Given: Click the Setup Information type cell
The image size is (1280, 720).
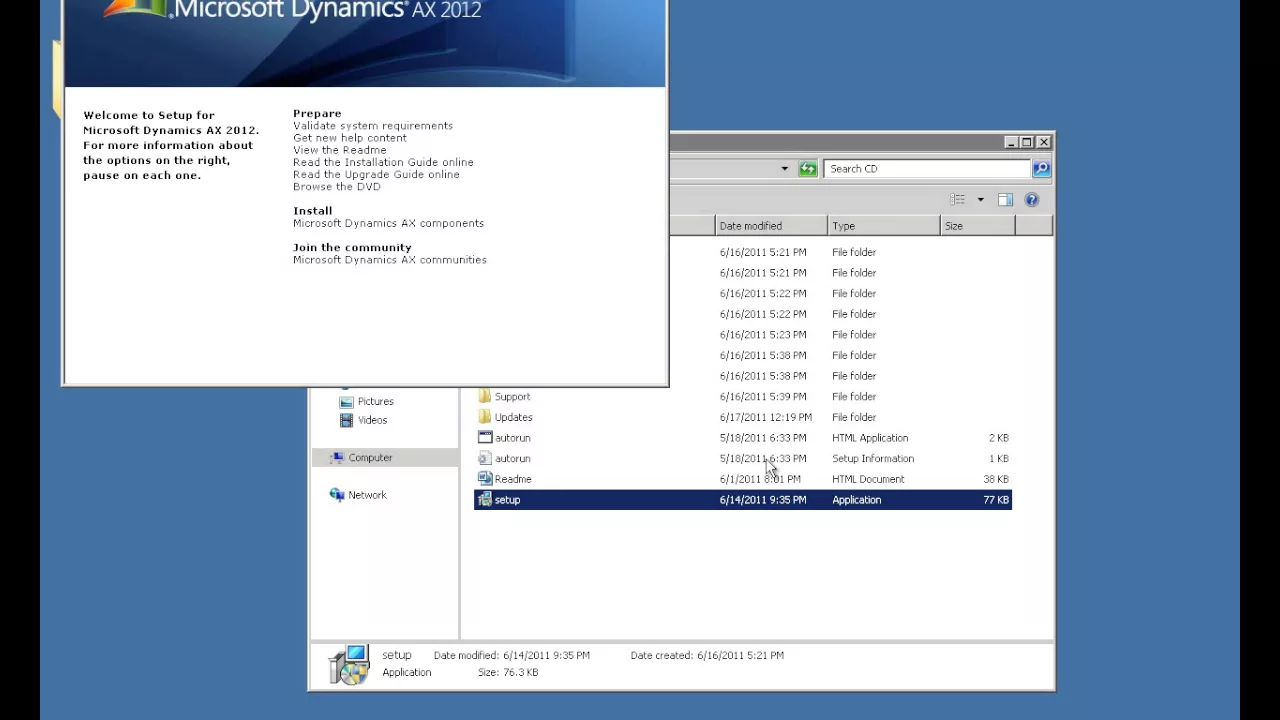Looking at the screenshot, I should (873, 459).
